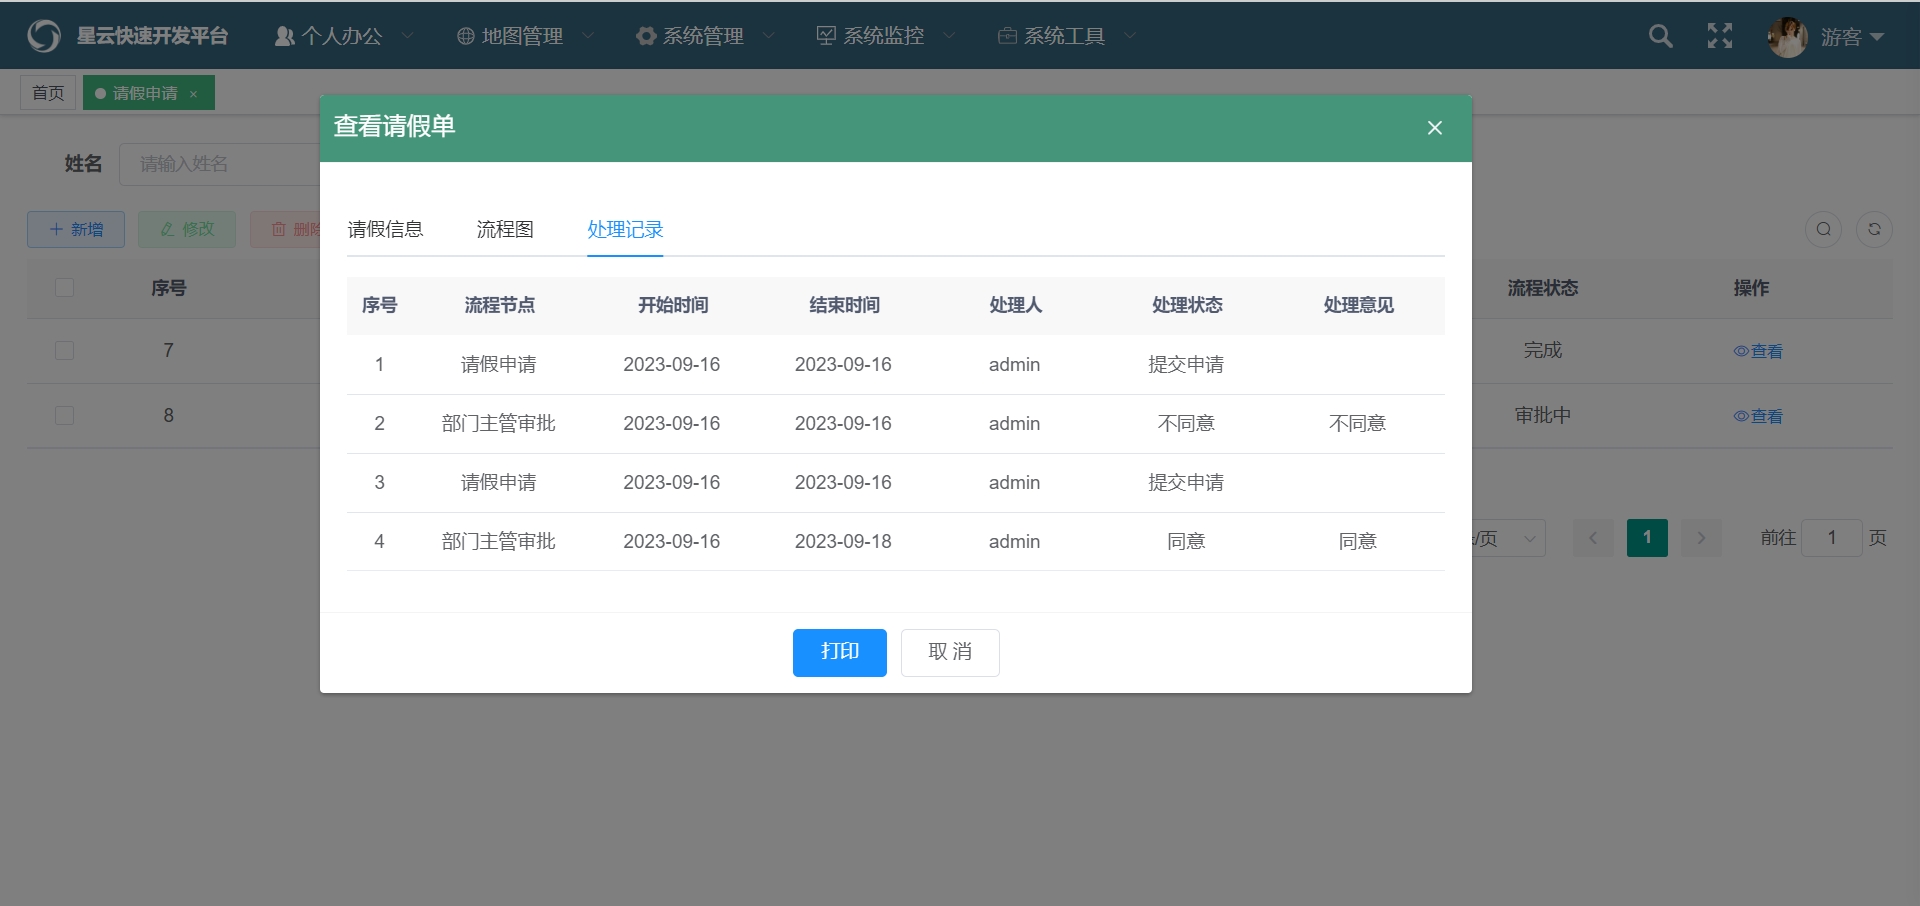Open the 系统管理 dropdown menu

(704, 36)
